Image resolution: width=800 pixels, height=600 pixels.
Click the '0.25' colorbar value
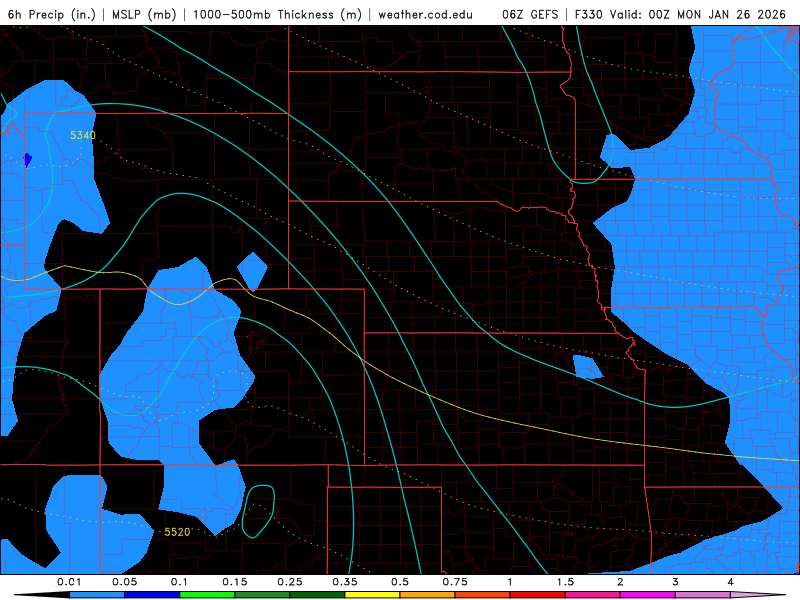290,582
